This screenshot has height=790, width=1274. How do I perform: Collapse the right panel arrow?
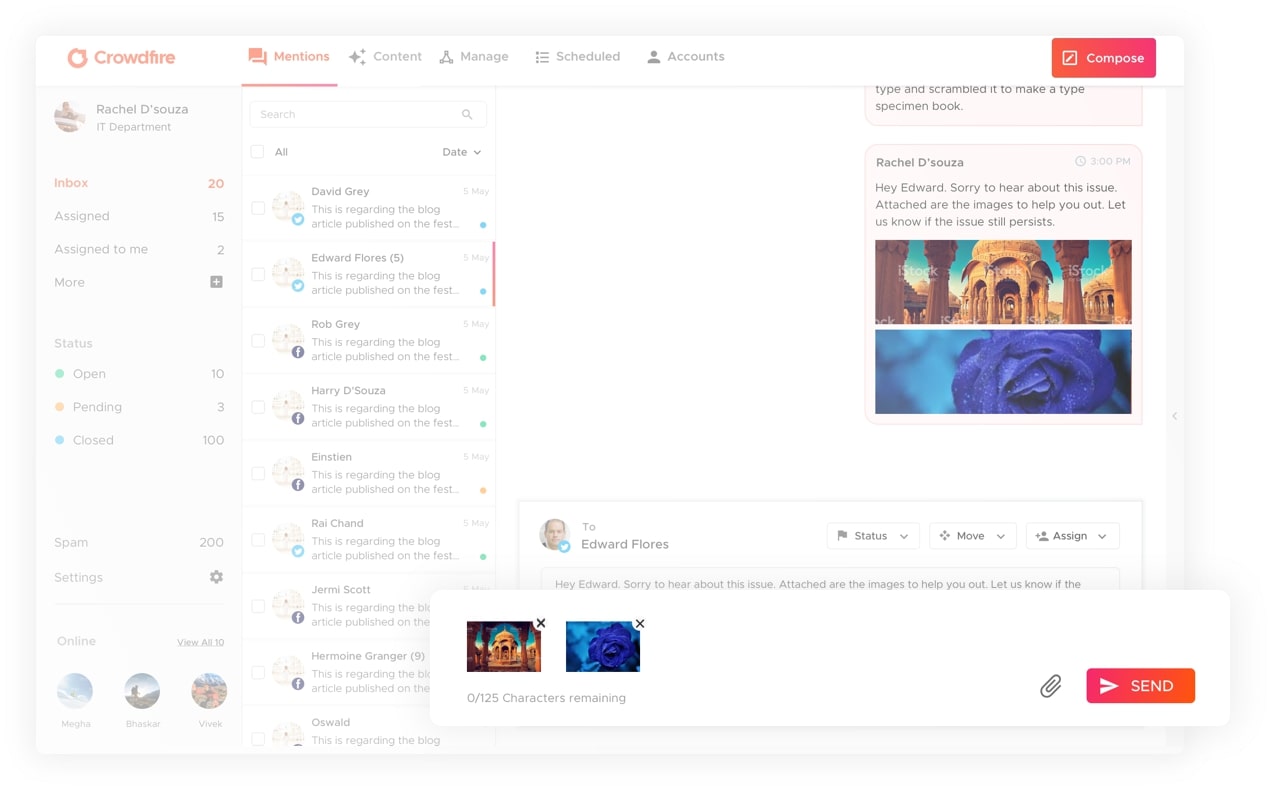[x=1175, y=416]
